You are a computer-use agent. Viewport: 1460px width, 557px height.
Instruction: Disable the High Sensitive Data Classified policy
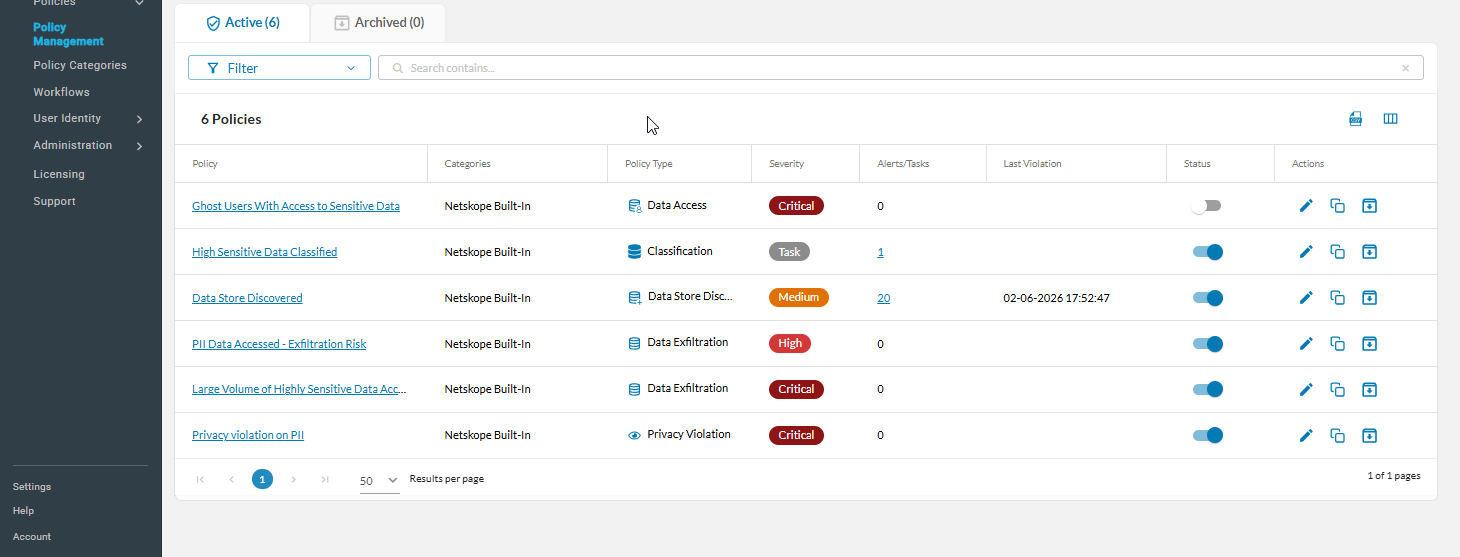pos(1207,252)
